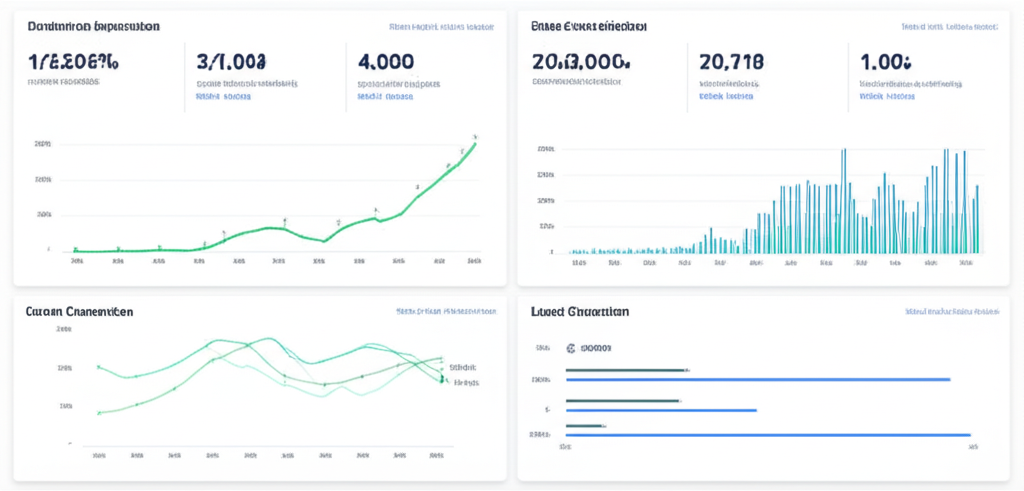
Task: Click the first legend entry of the multi-line chart
Action: click(462, 367)
